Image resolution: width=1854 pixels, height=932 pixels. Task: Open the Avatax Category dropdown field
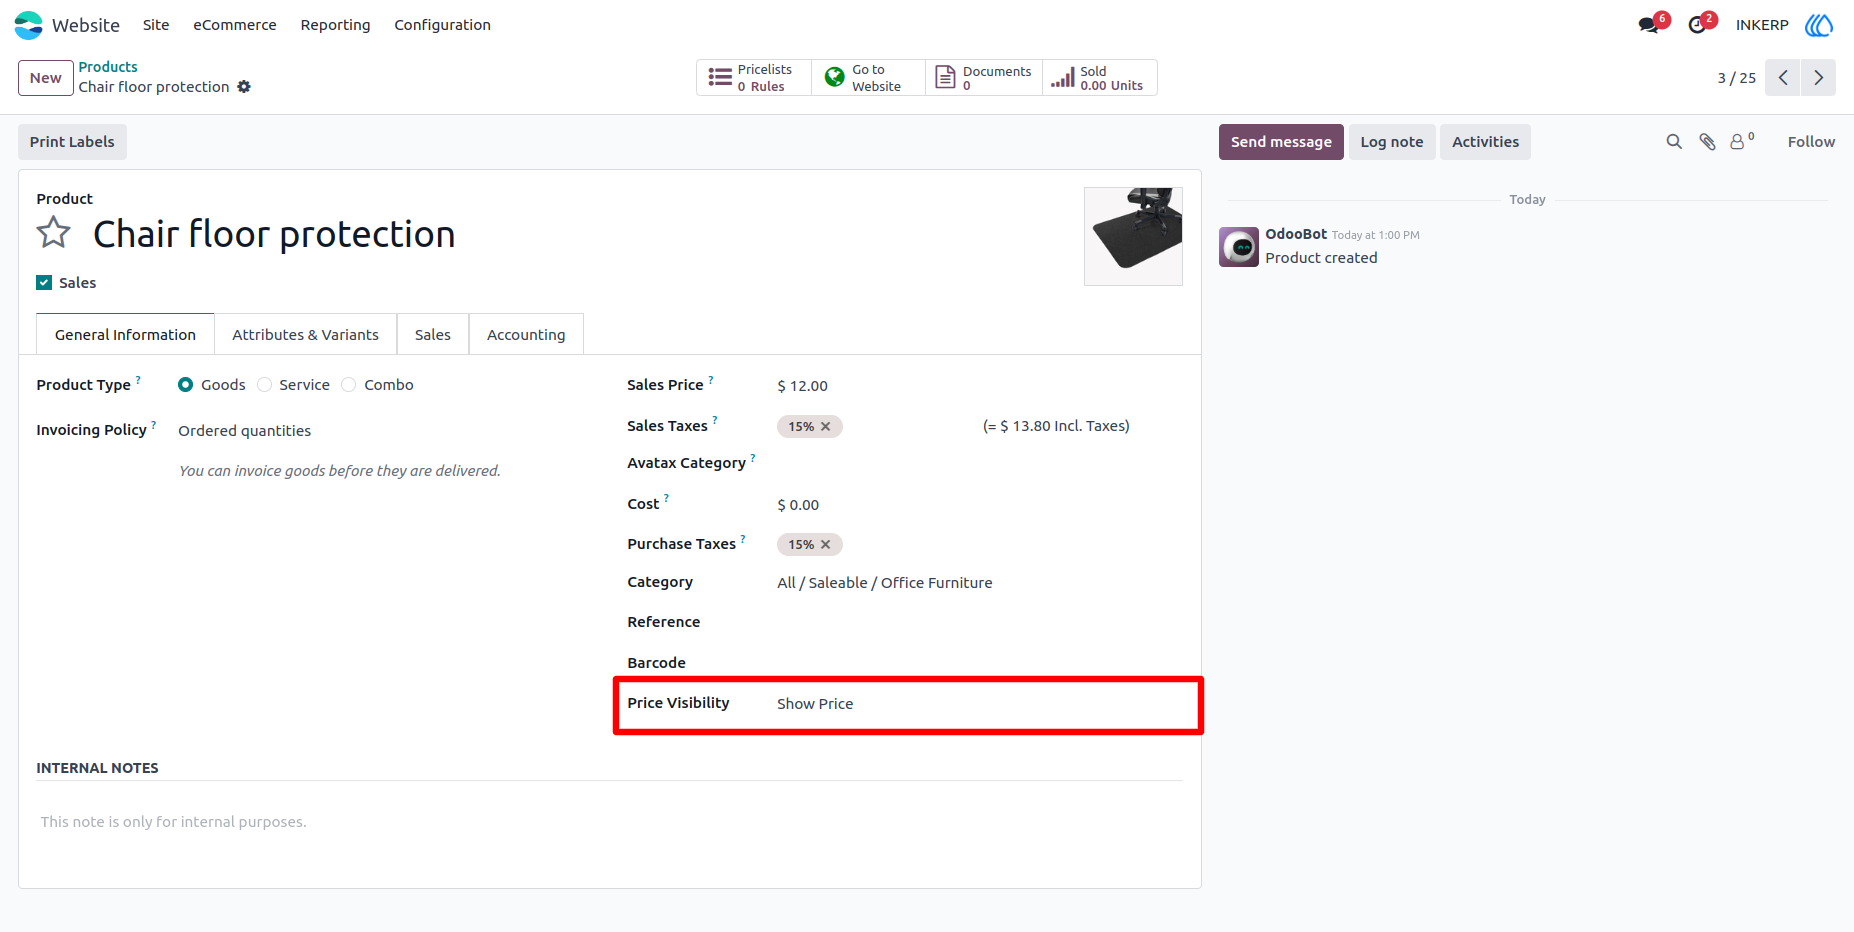click(979, 463)
